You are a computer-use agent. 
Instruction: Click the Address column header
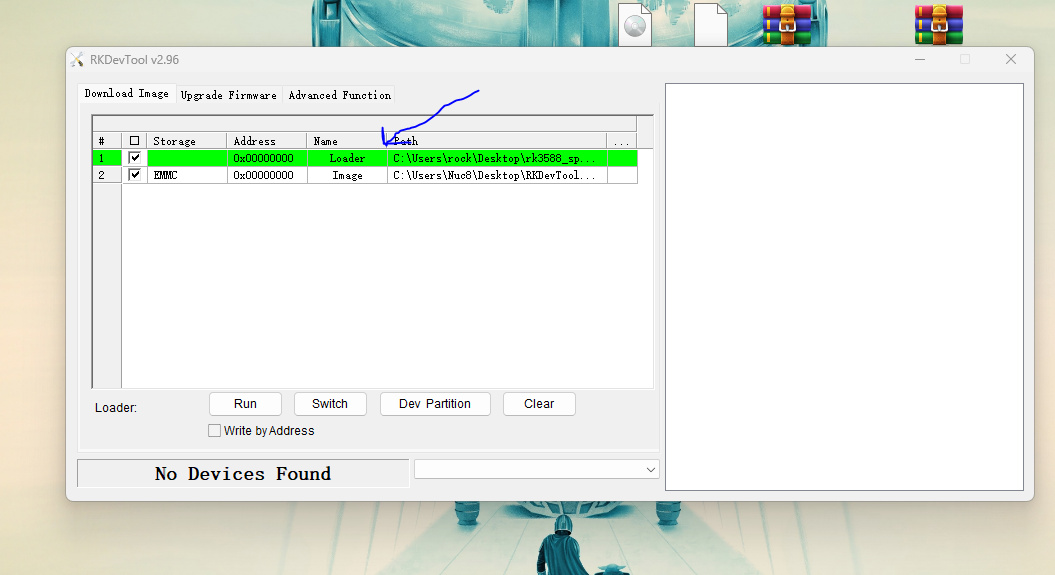pyautogui.click(x=266, y=141)
